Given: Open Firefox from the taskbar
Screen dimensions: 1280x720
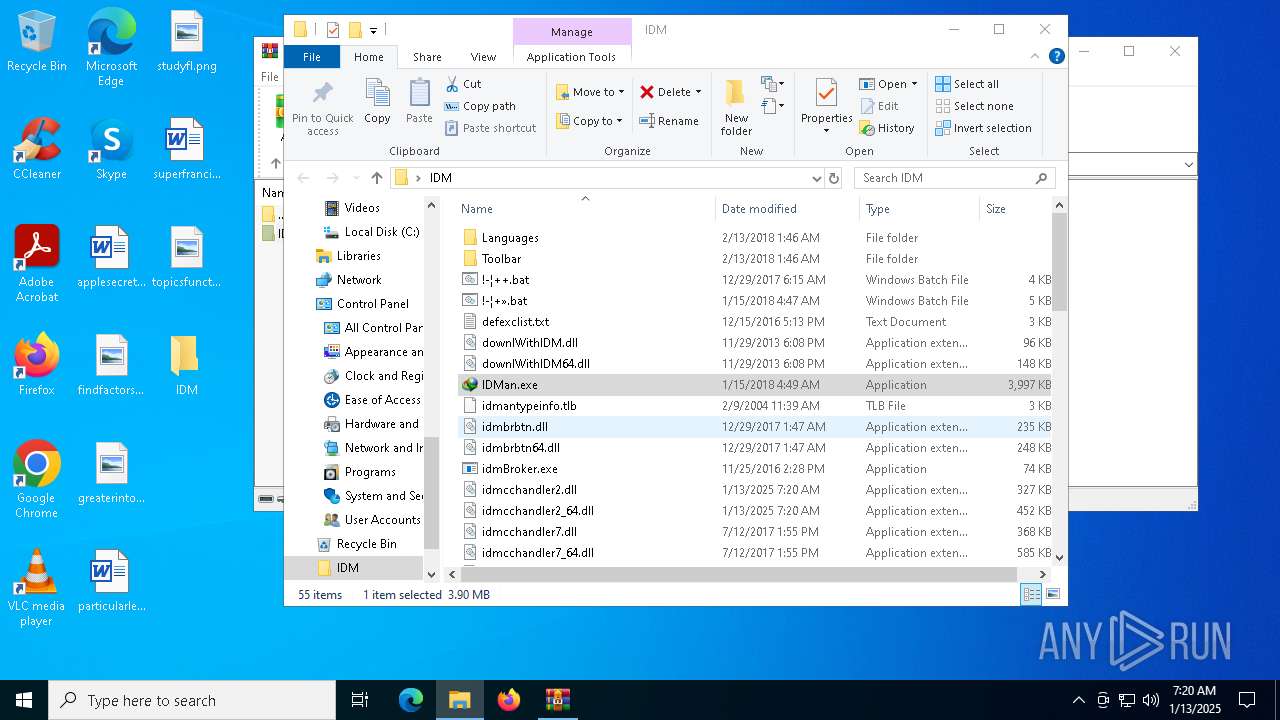Looking at the screenshot, I should 509,700.
